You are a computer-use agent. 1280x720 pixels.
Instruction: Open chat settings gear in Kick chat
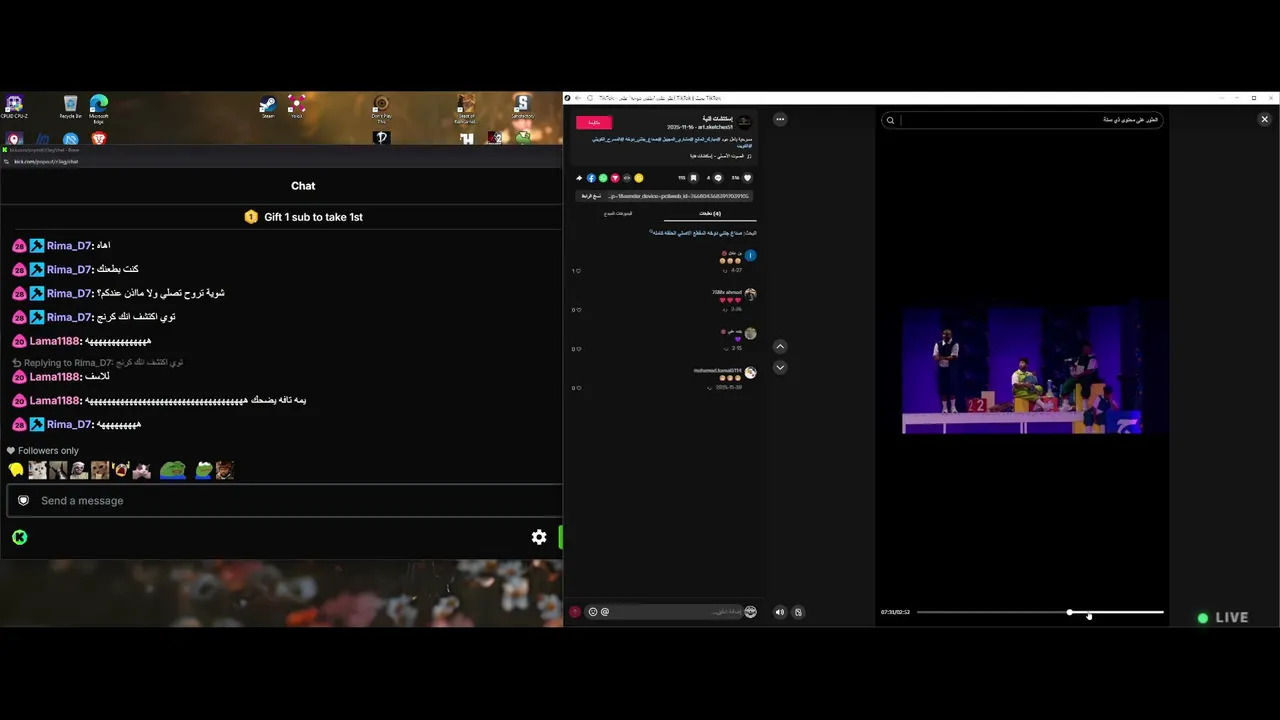pyautogui.click(x=539, y=537)
